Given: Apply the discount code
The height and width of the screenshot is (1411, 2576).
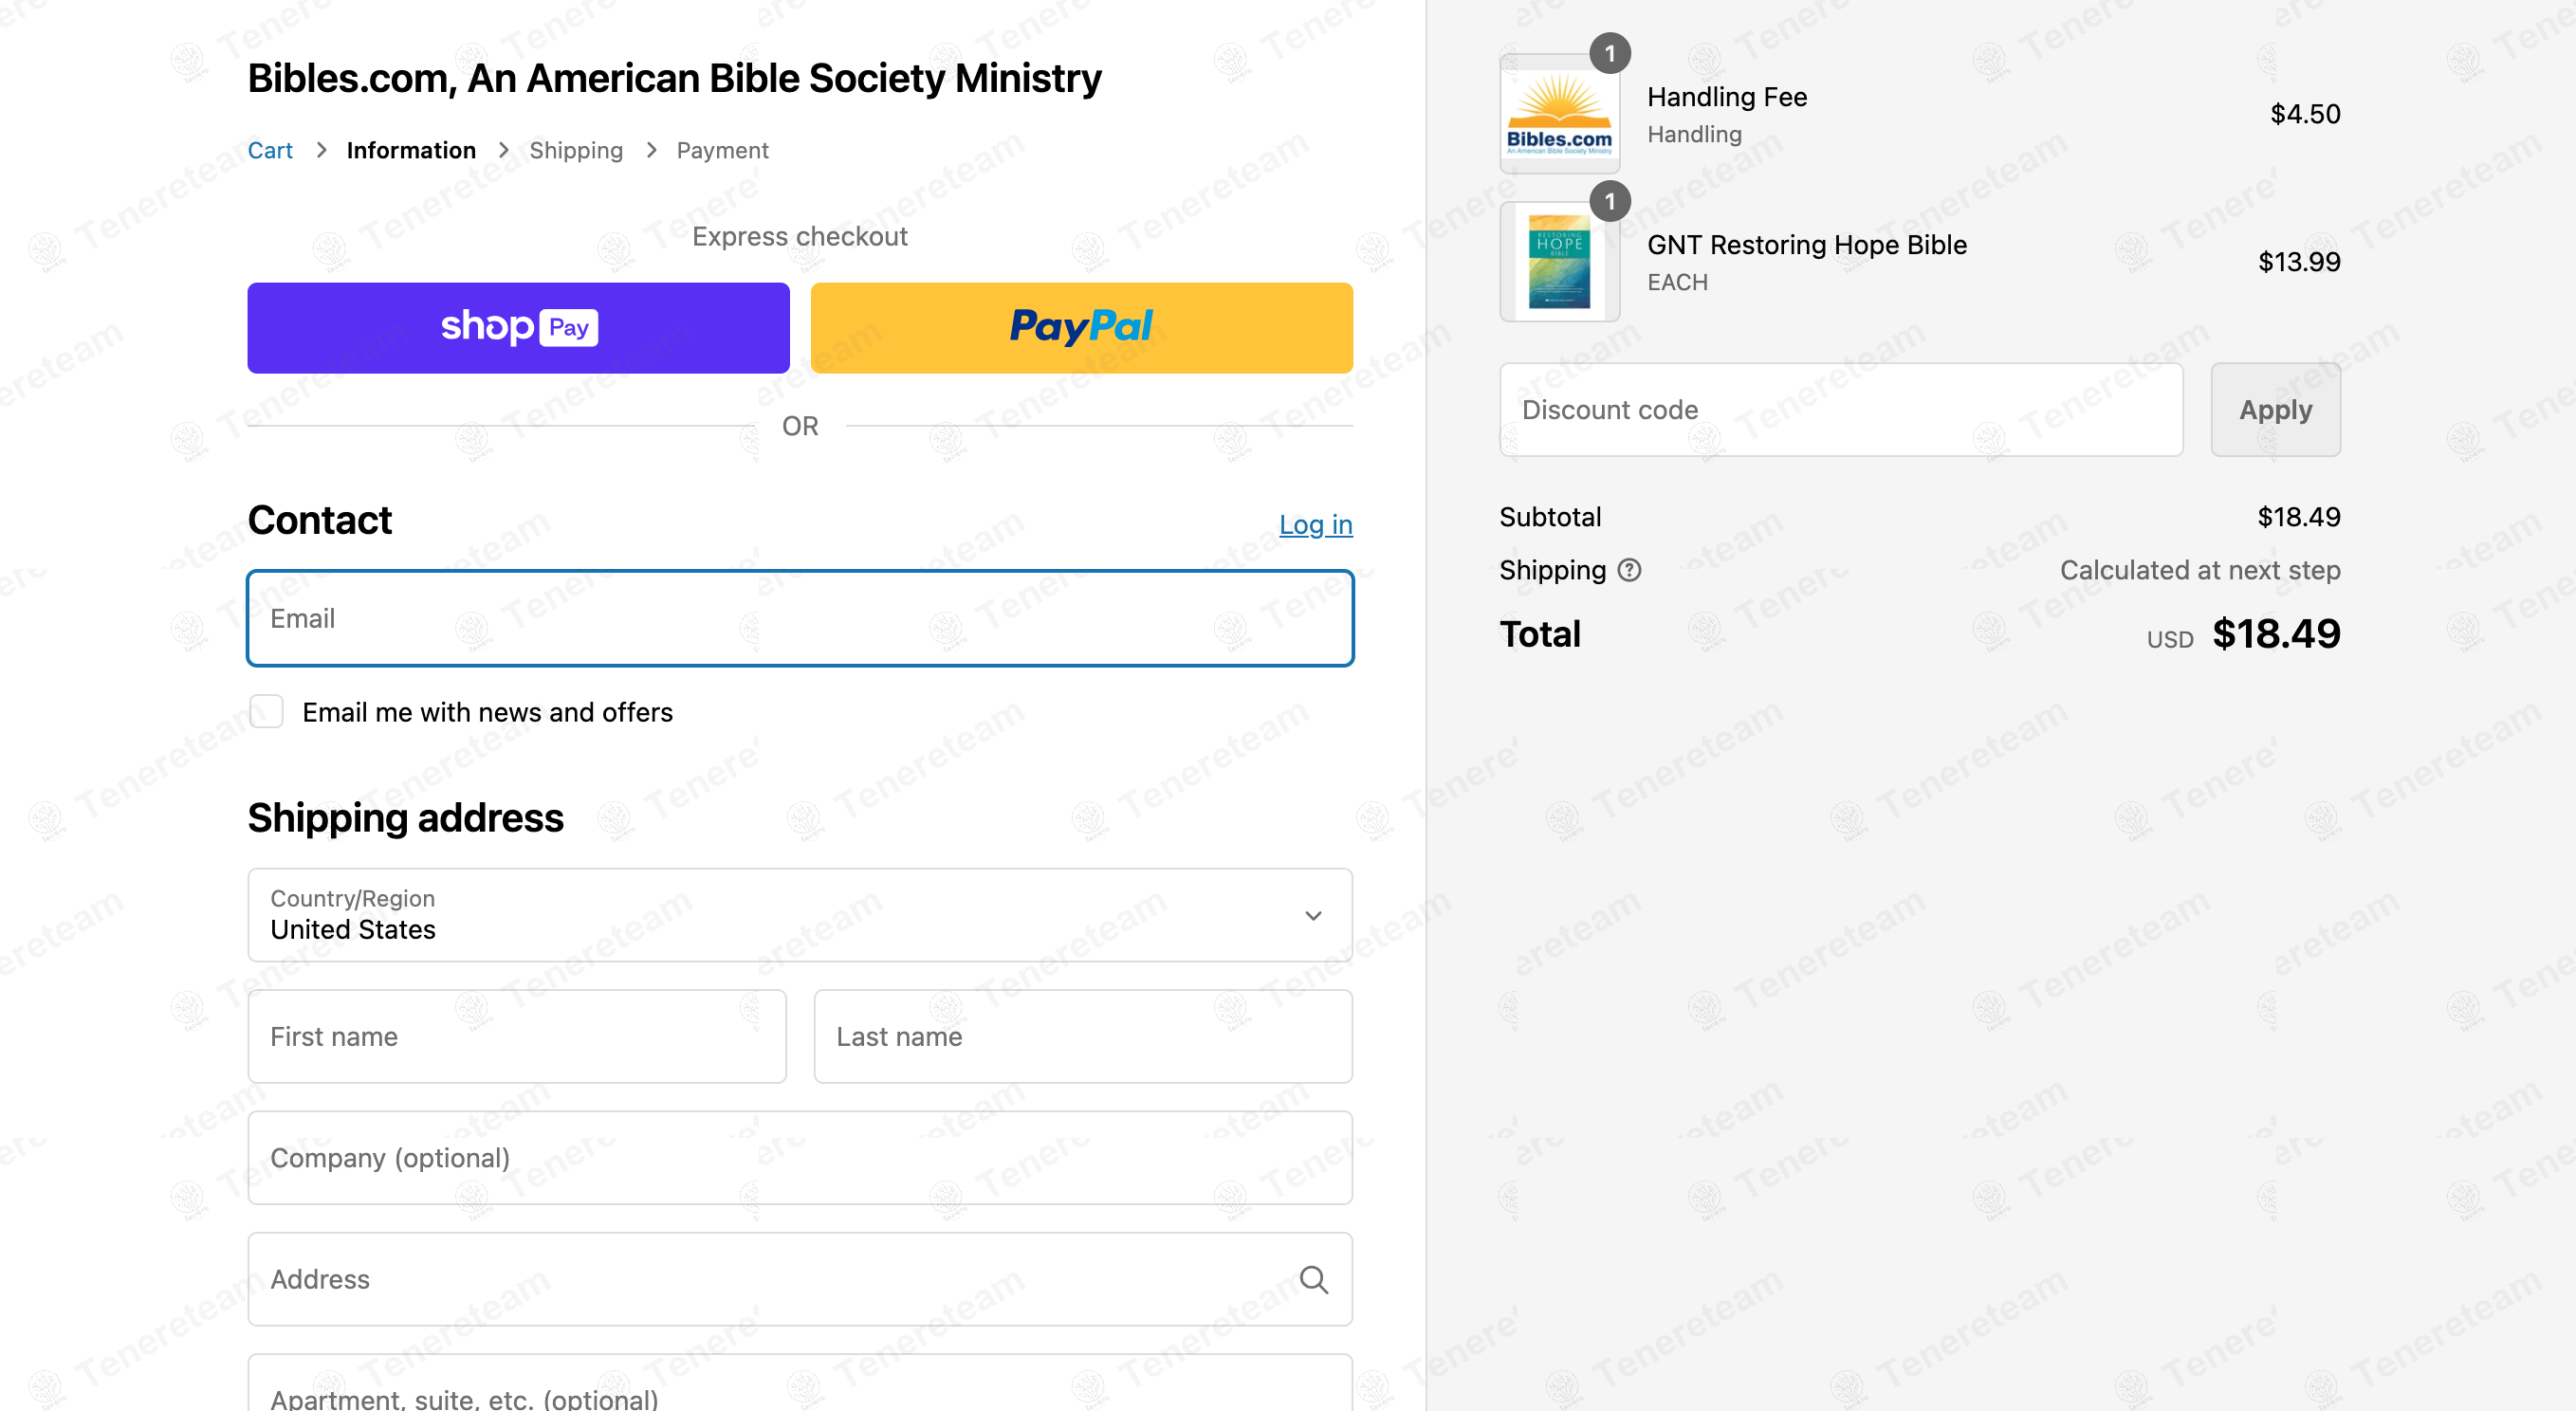Looking at the screenshot, I should [x=2275, y=410].
